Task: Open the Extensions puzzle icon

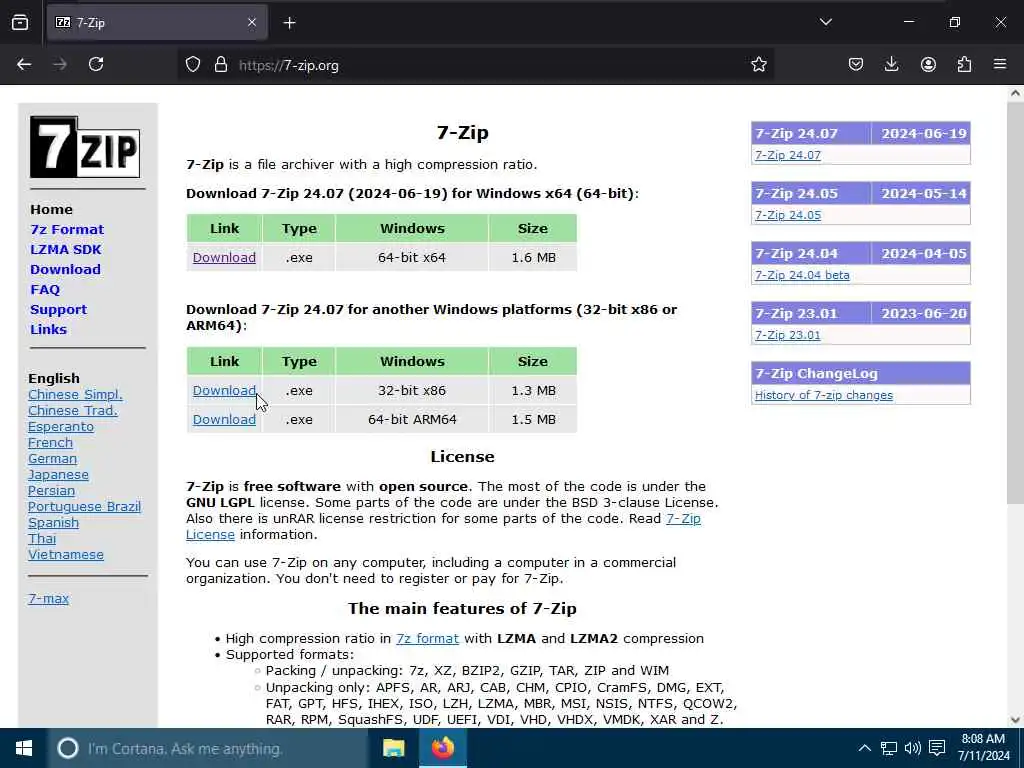Action: click(964, 65)
